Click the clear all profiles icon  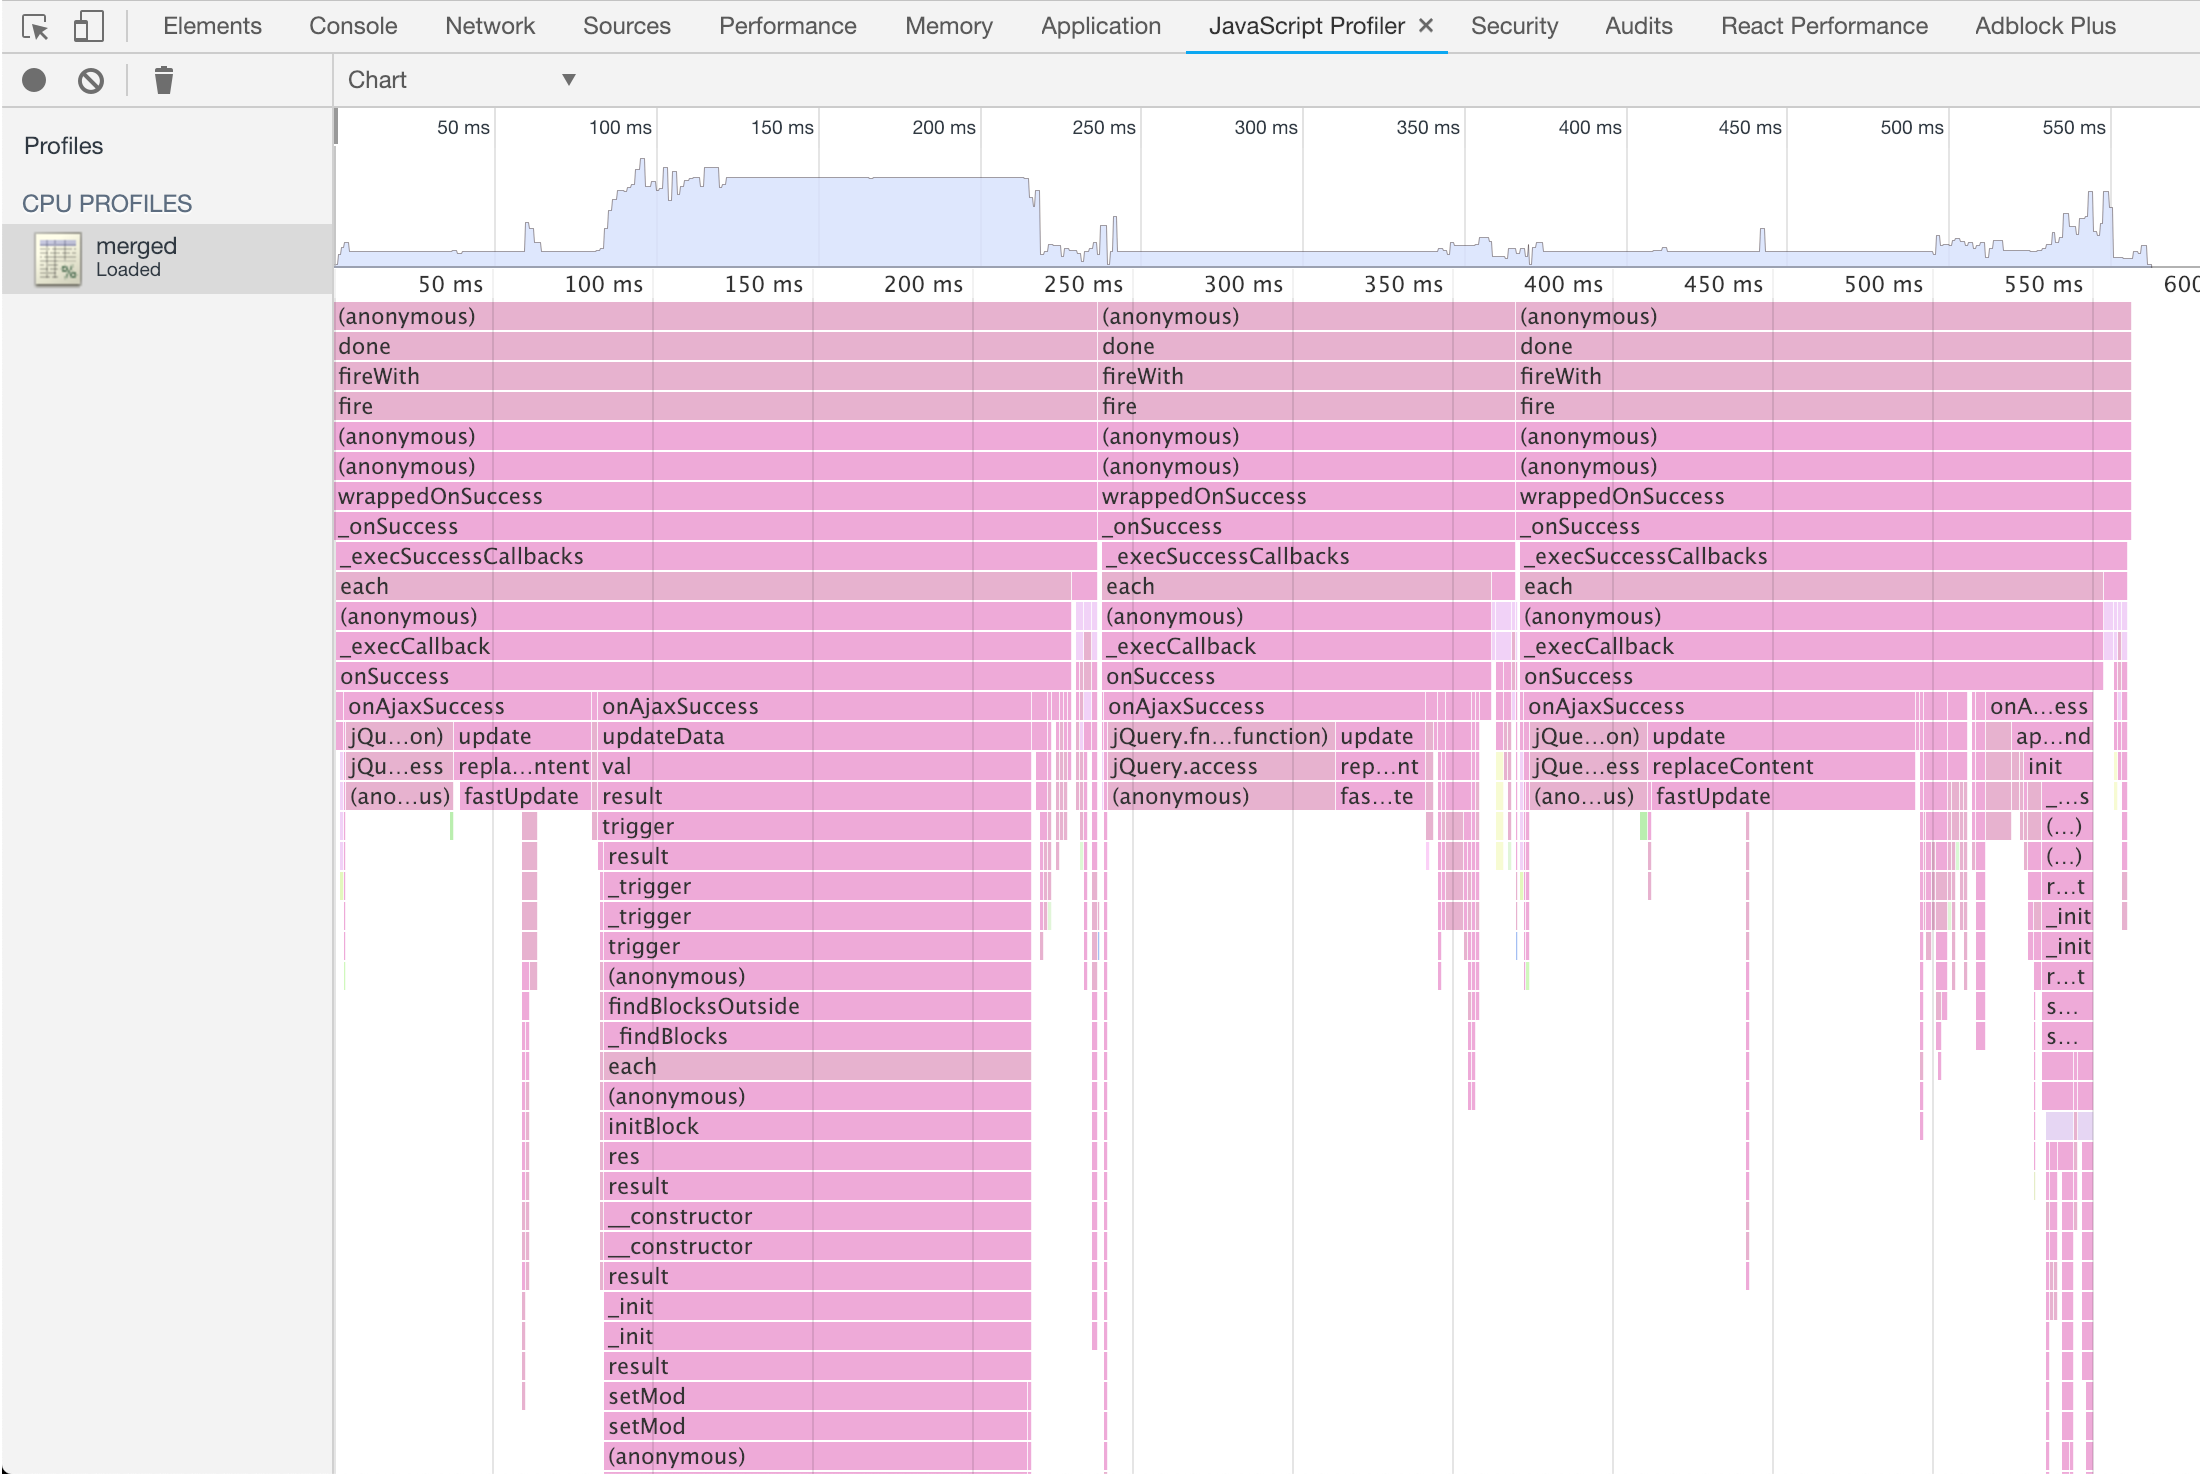(x=91, y=80)
